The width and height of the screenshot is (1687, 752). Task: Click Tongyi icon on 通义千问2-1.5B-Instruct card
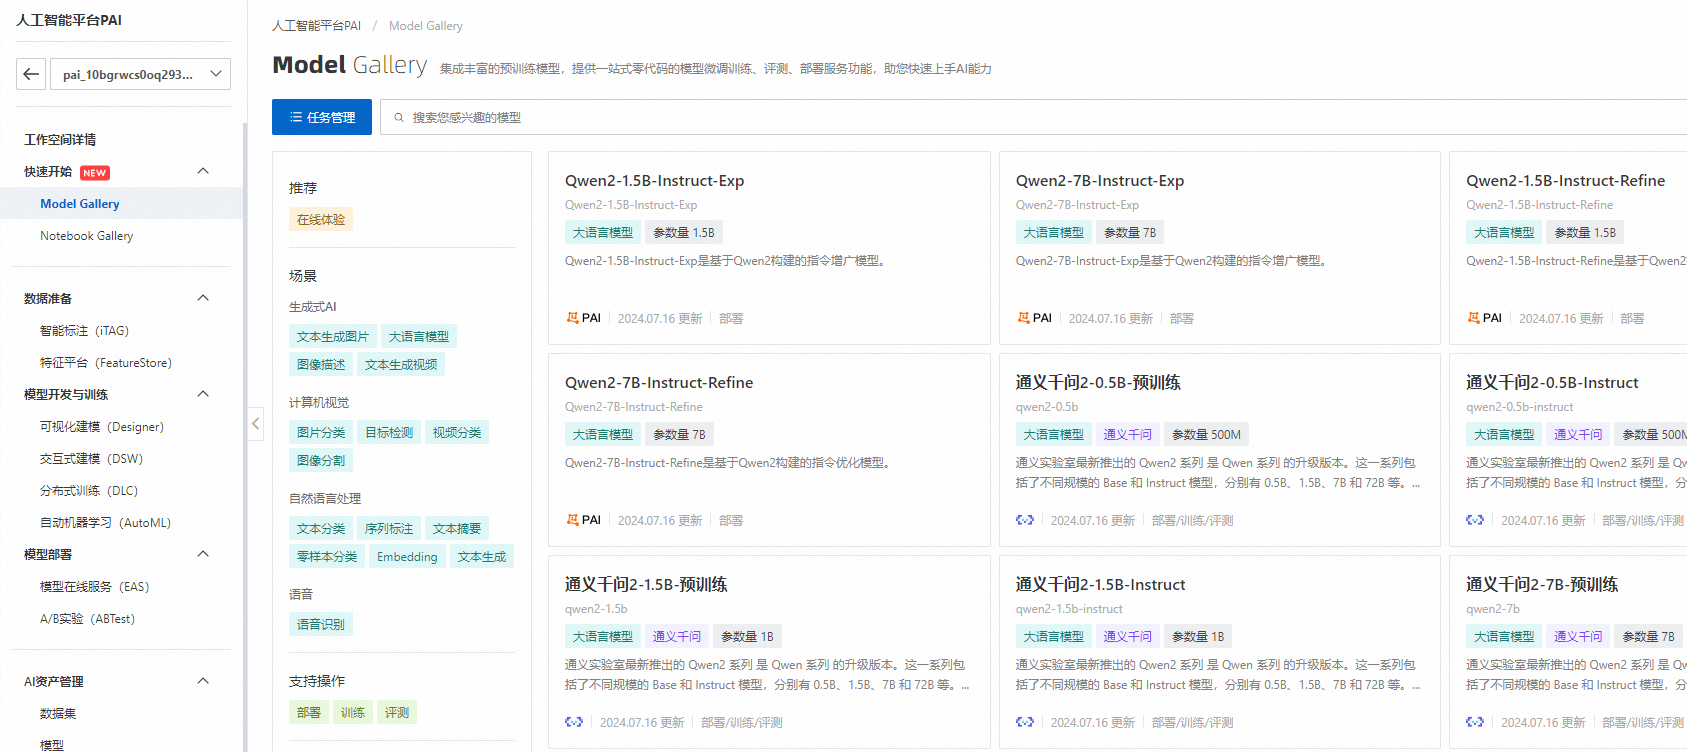(x=1025, y=722)
